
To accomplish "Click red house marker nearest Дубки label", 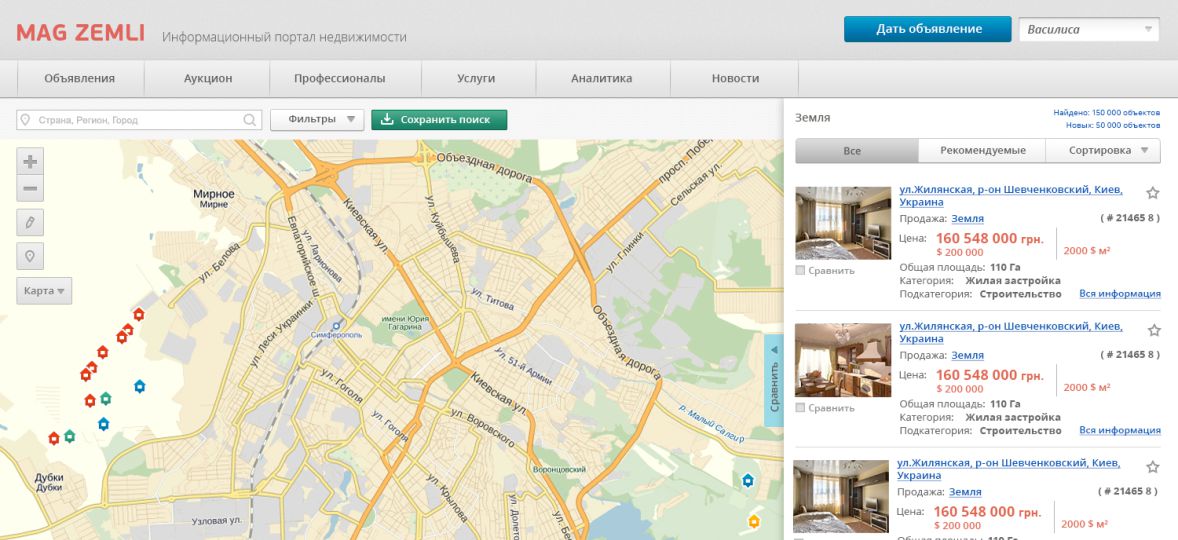I will pos(53,438).
